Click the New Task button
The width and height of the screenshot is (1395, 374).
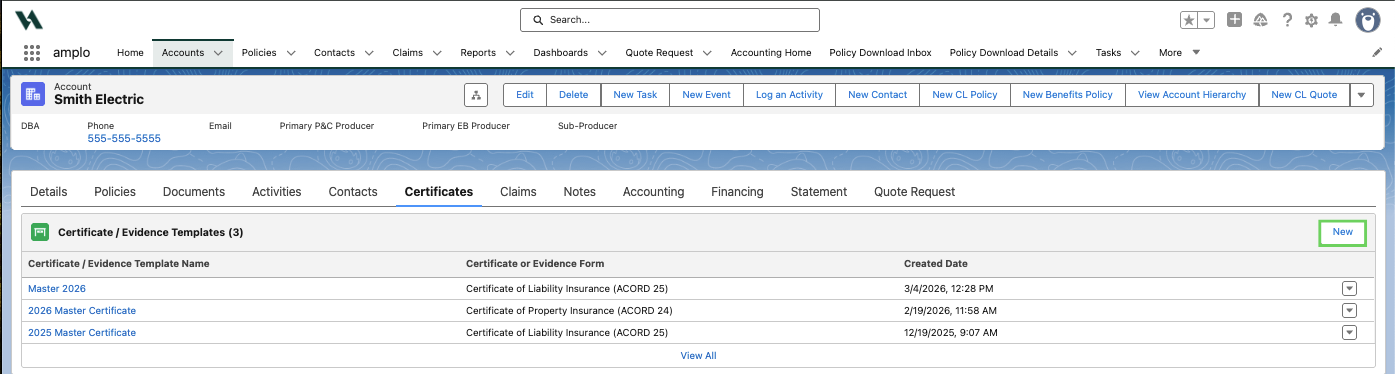(x=635, y=95)
